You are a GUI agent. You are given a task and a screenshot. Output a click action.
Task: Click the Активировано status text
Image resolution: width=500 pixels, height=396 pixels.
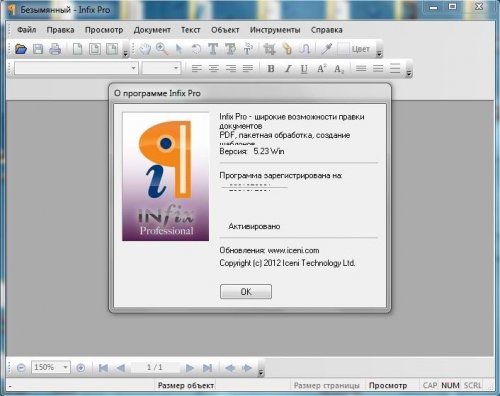(254, 226)
